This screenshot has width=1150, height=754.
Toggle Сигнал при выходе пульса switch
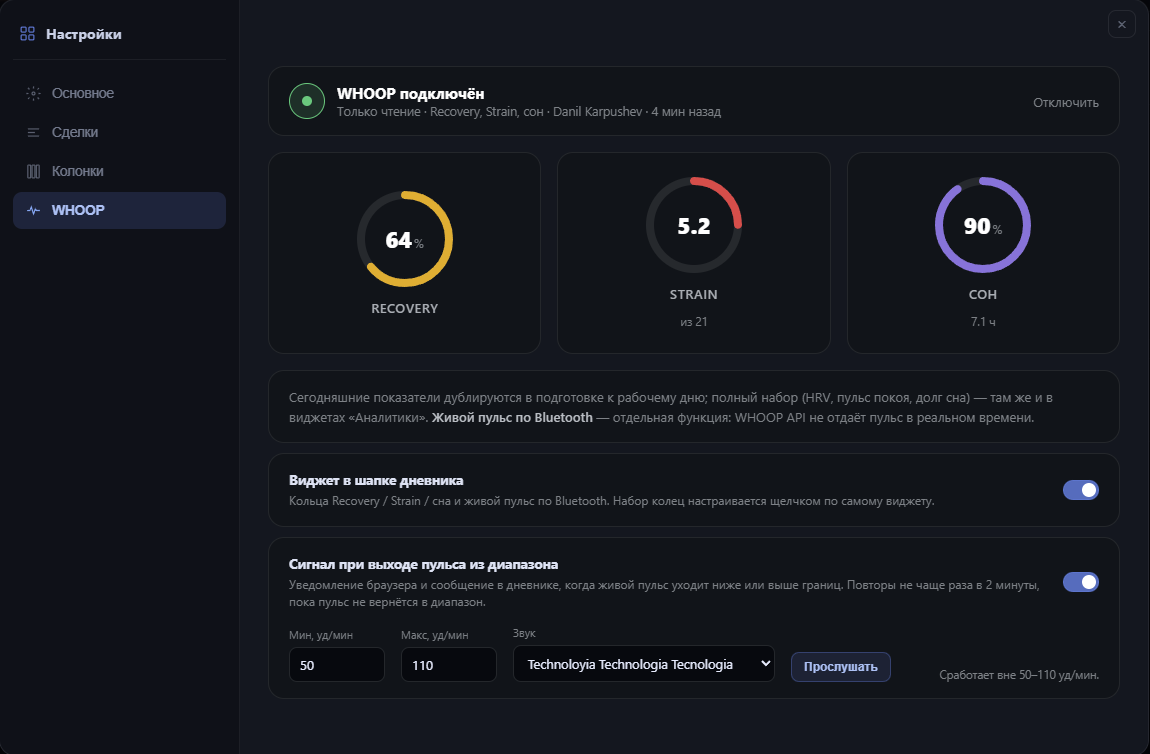pyautogui.click(x=1080, y=582)
